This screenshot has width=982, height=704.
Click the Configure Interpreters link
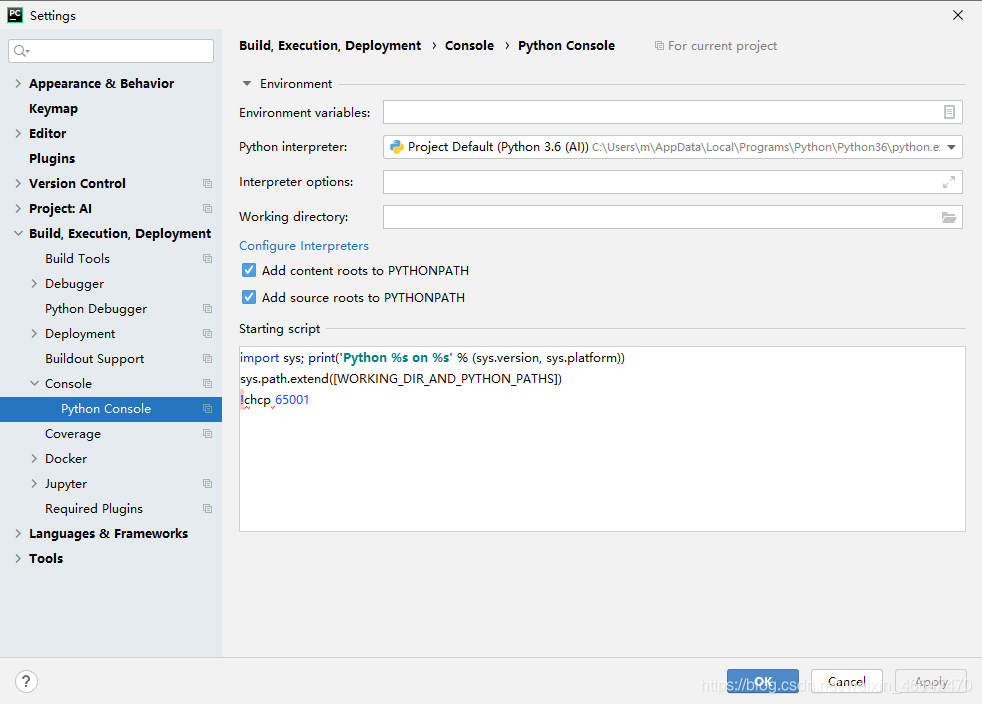click(304, 246)
